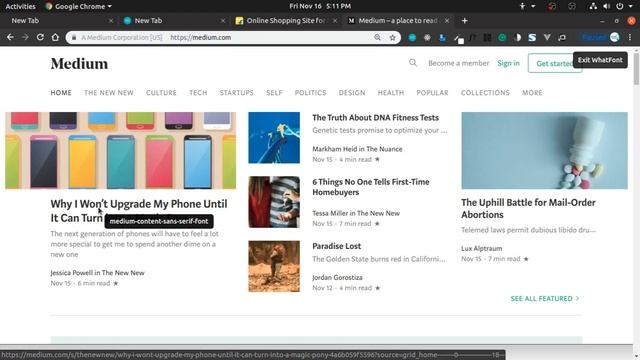This screenshot has width=640, height=360.
Task: Click the lock site-info icon
Action: tap(73, 38)
